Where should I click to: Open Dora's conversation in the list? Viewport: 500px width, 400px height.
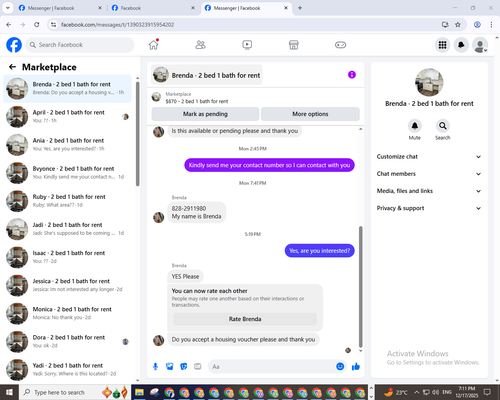[68, 341]
